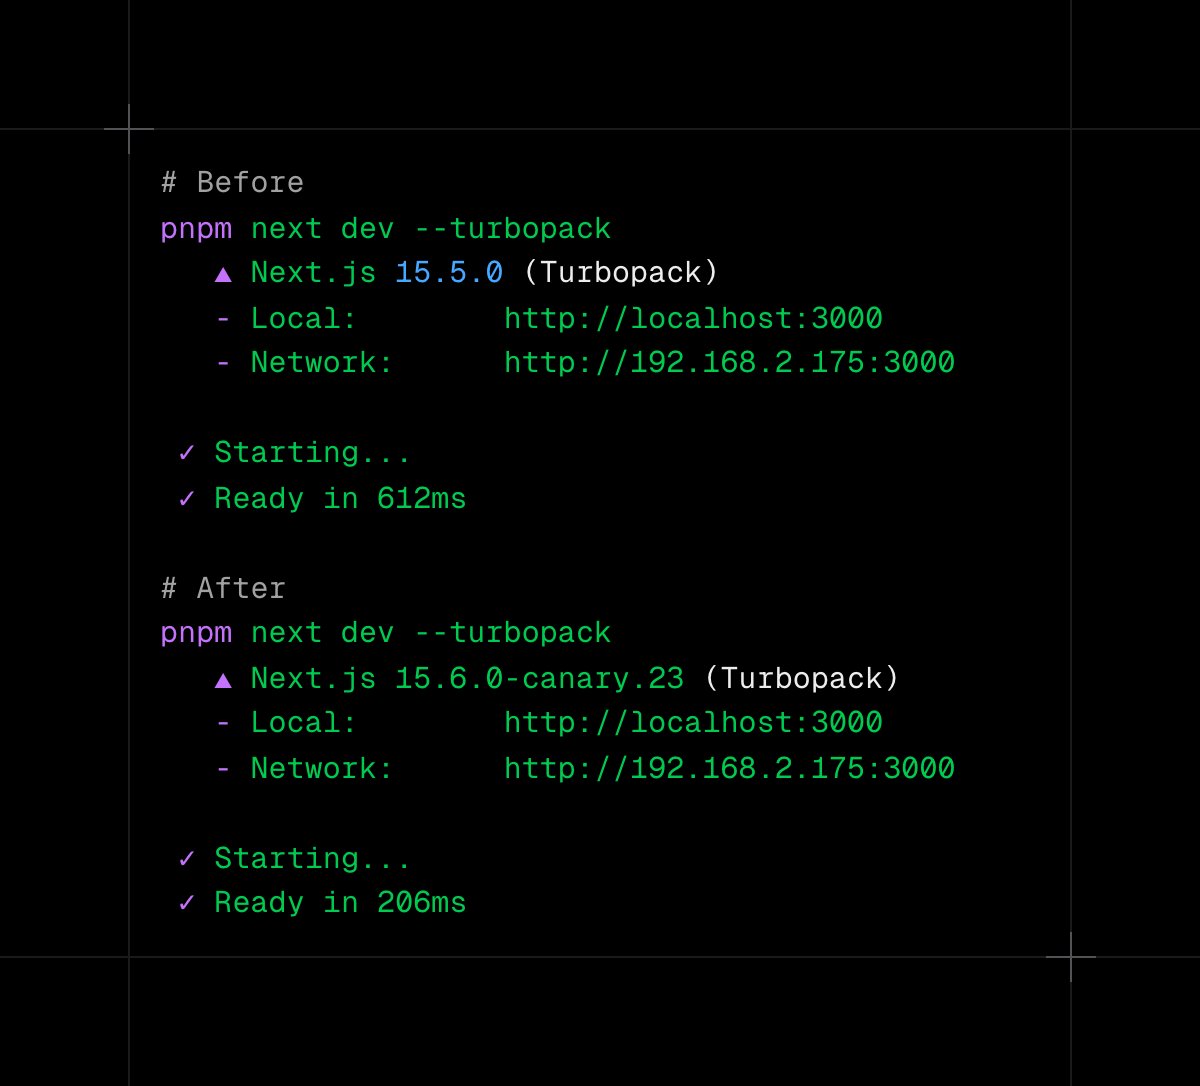Click the checkmark beside "Ready in 206ms"

(x=187, y=903)
